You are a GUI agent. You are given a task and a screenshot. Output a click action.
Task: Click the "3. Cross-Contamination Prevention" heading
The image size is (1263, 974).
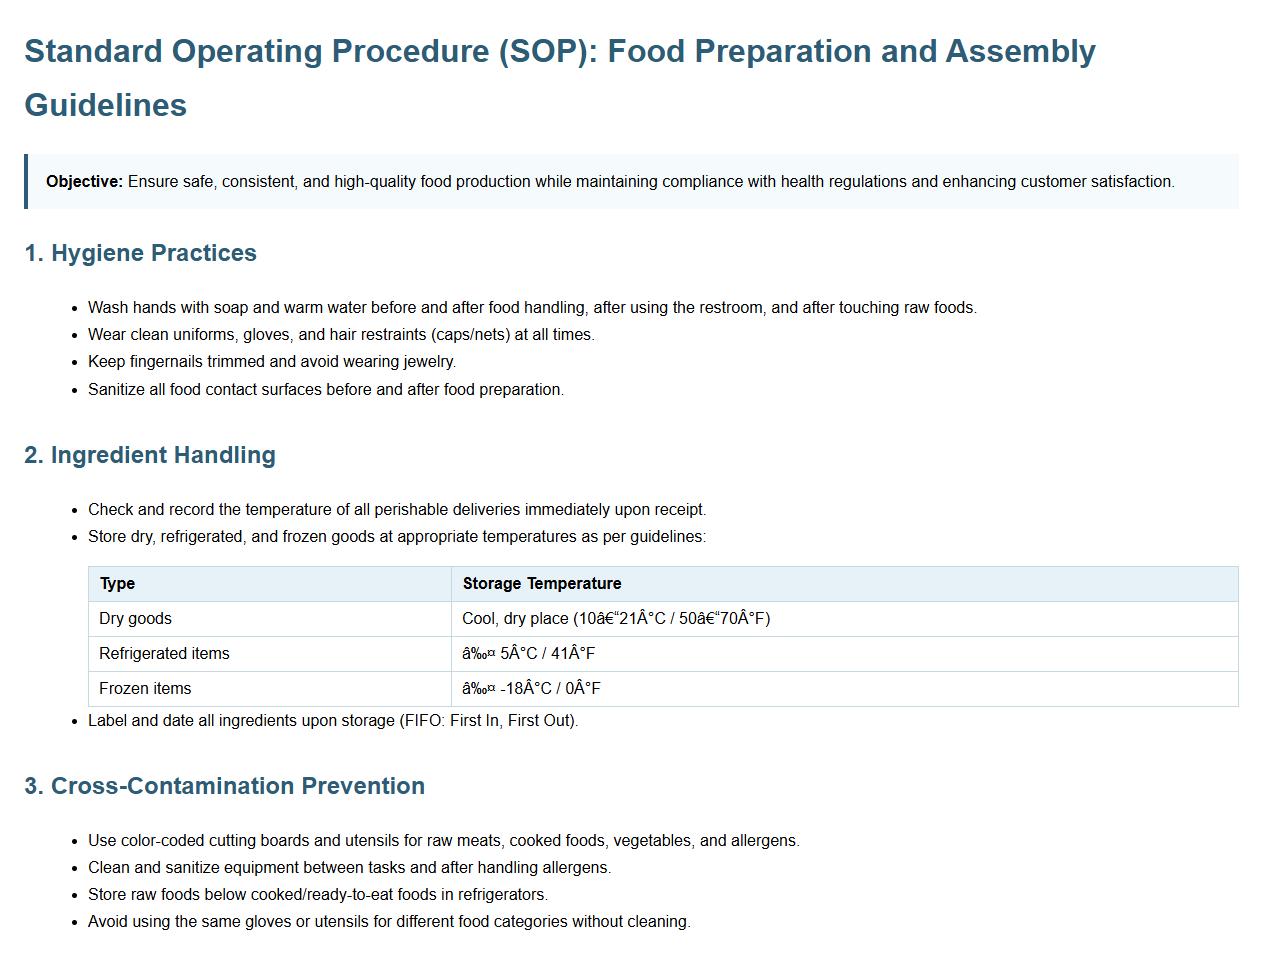coord(224,787)
